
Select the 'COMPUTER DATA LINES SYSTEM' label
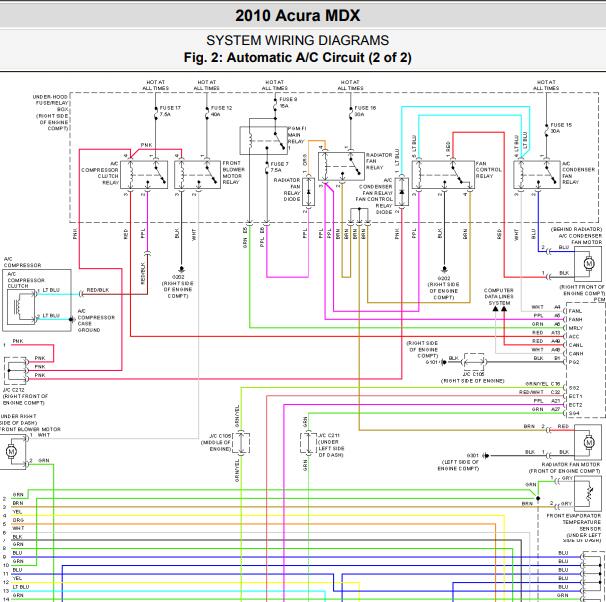tap(499, 296)
